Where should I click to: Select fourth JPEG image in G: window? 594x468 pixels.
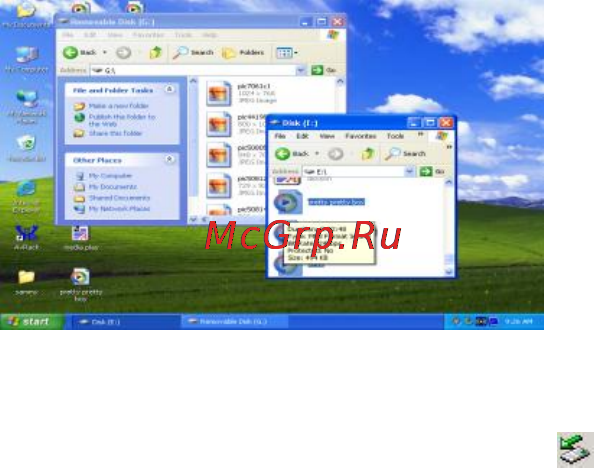tap(219, 186)
